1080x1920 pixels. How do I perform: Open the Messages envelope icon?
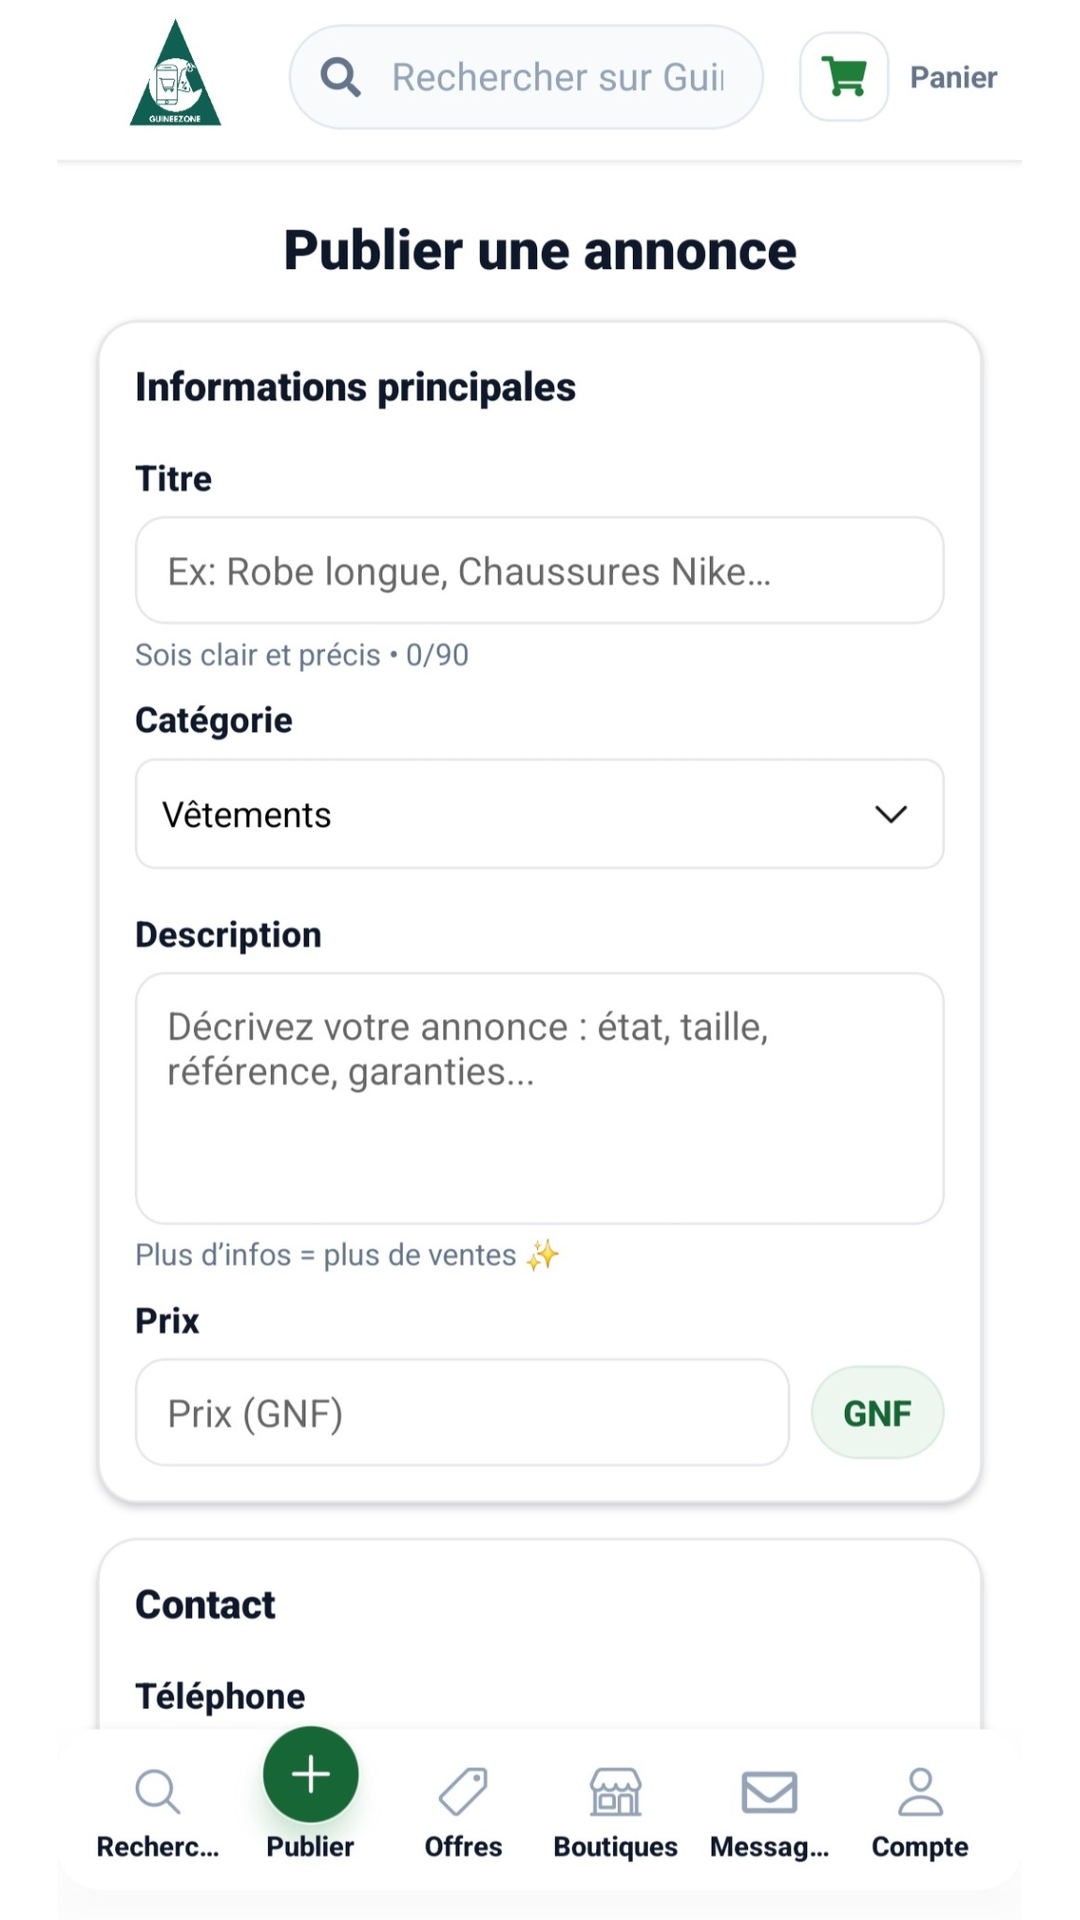[x=769, y=1791]
